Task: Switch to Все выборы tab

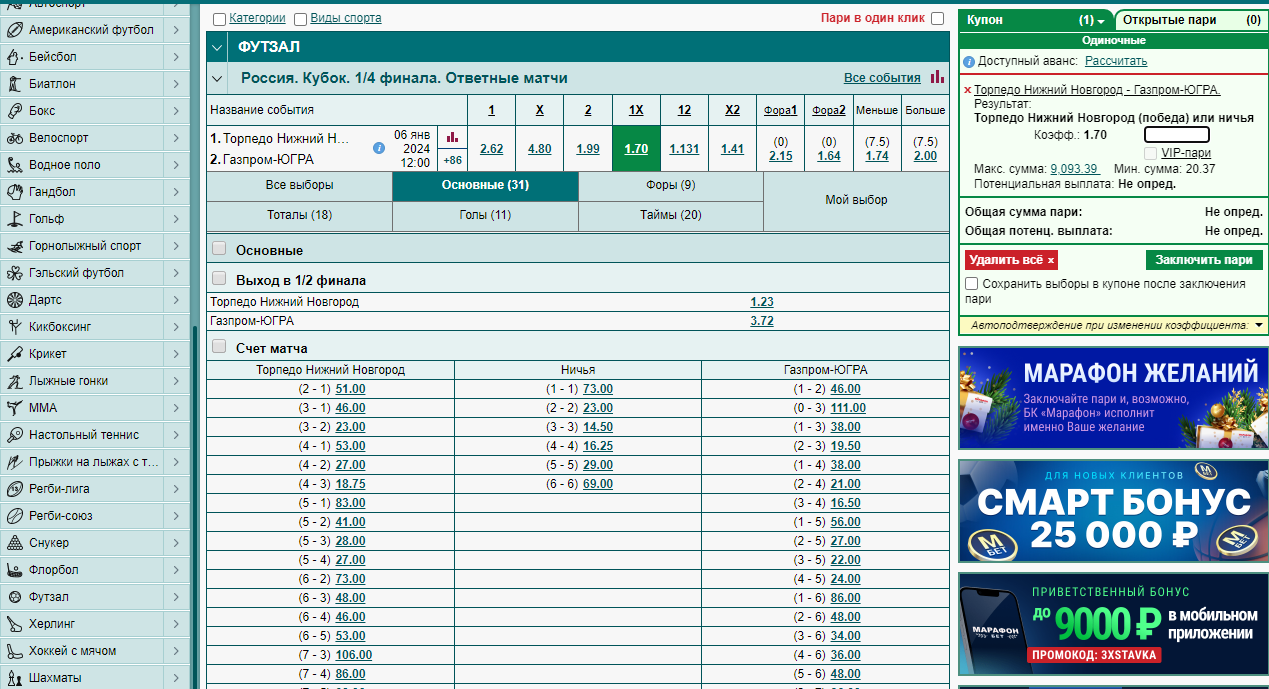Action: coord(299,185)
